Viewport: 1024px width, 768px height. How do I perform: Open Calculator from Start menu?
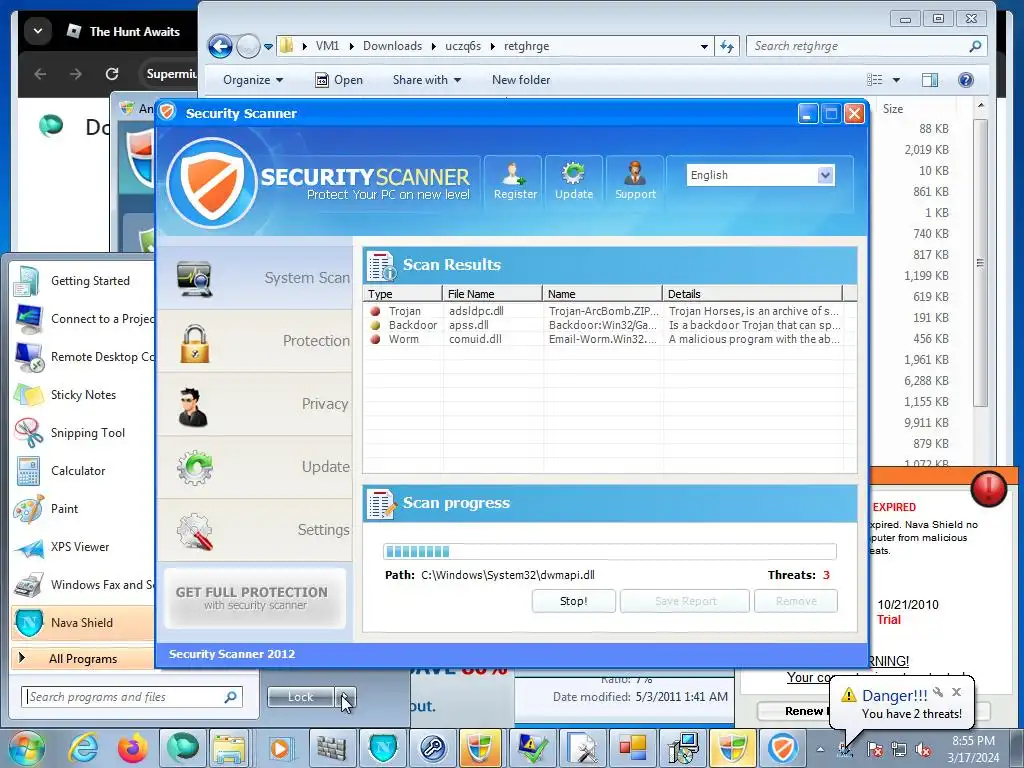pyautogui.click(x=82, y=470)
